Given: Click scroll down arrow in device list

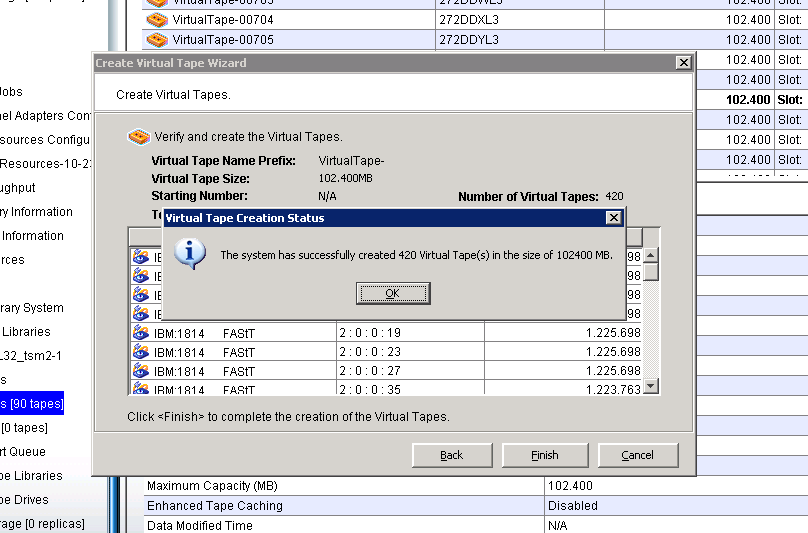Looking at the screenshot, I should 651,386.
